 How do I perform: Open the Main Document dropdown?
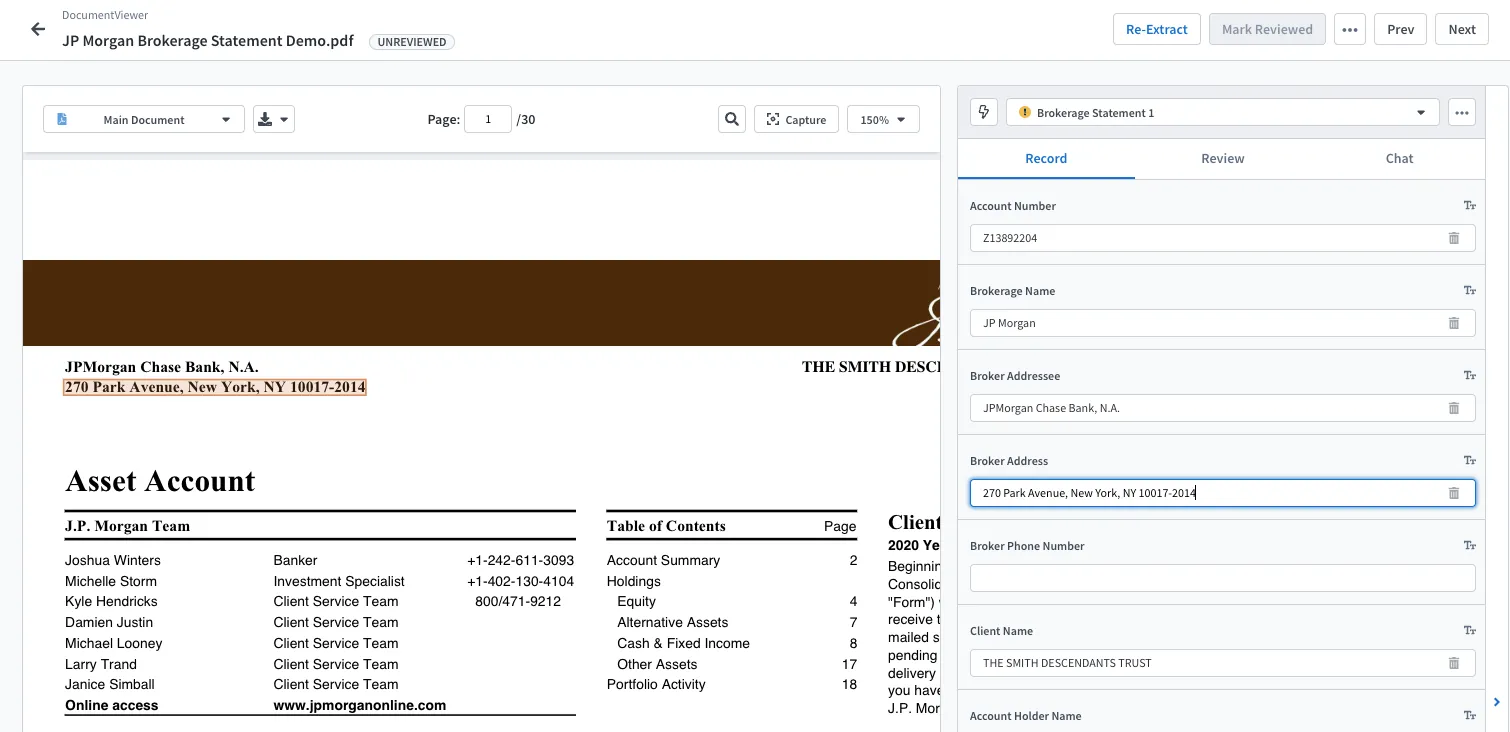[144, 120]
